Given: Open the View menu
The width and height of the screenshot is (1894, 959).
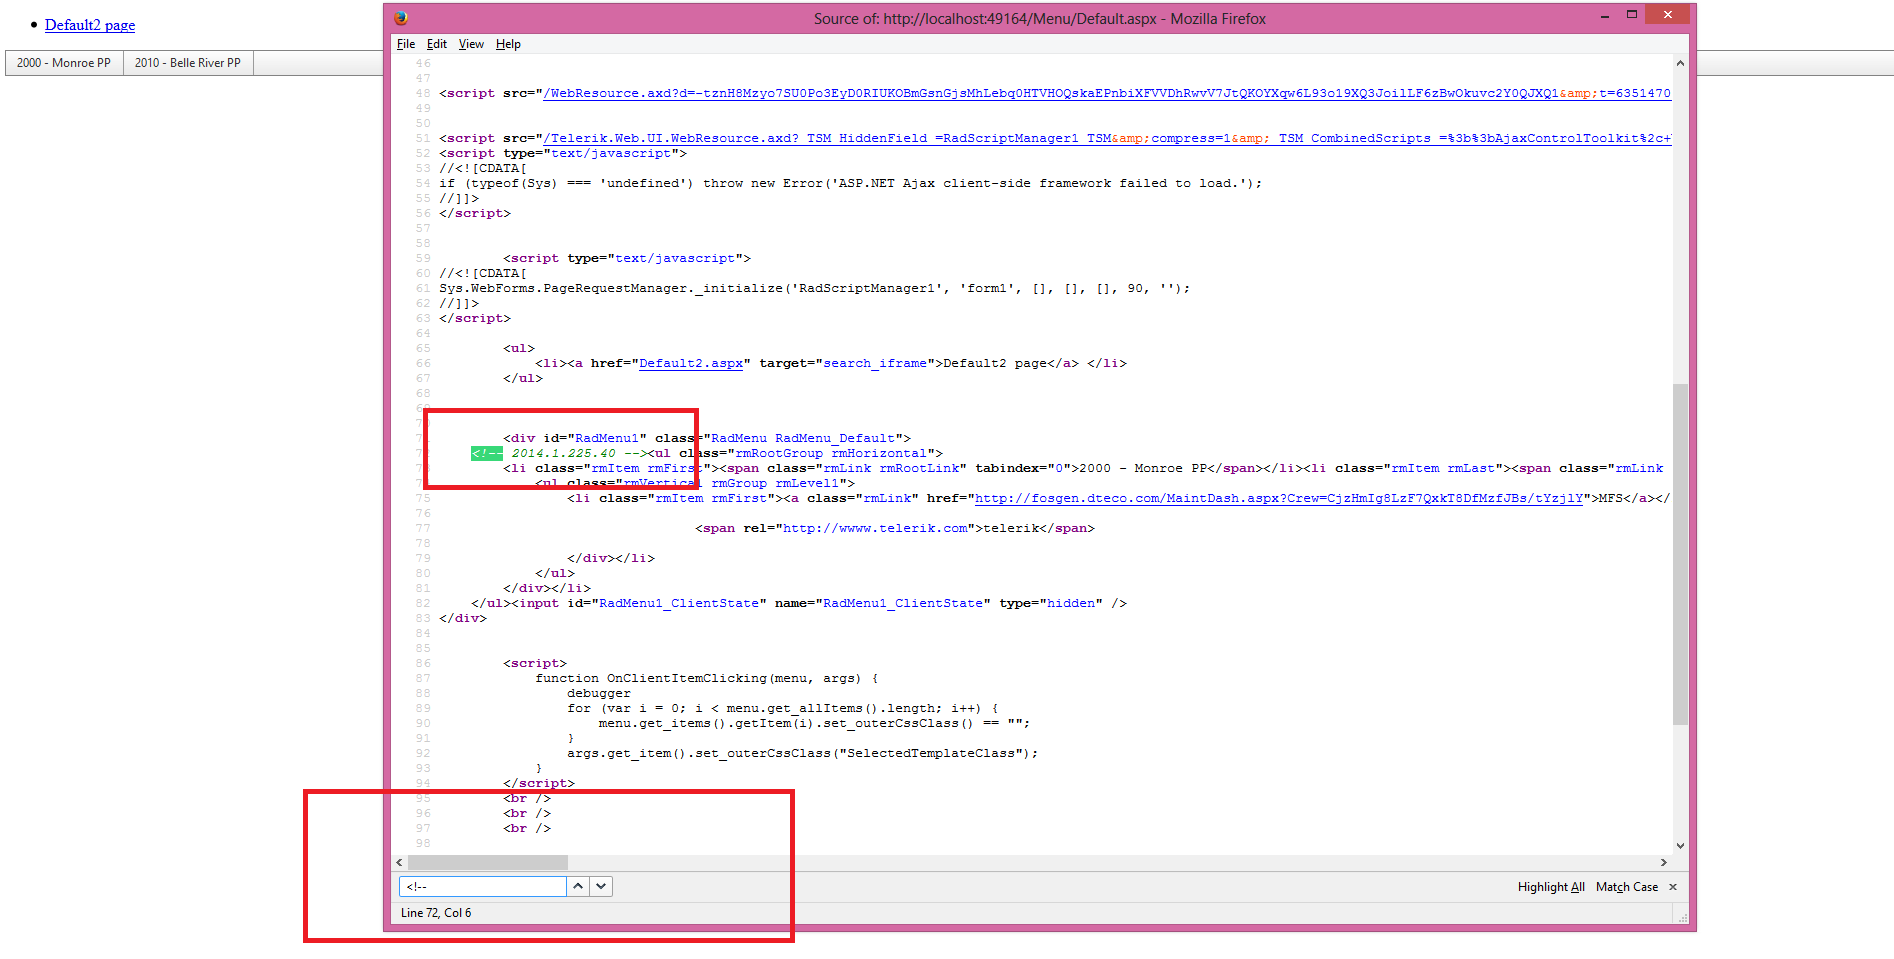Looking at the screenshot, I should [471, 44].
